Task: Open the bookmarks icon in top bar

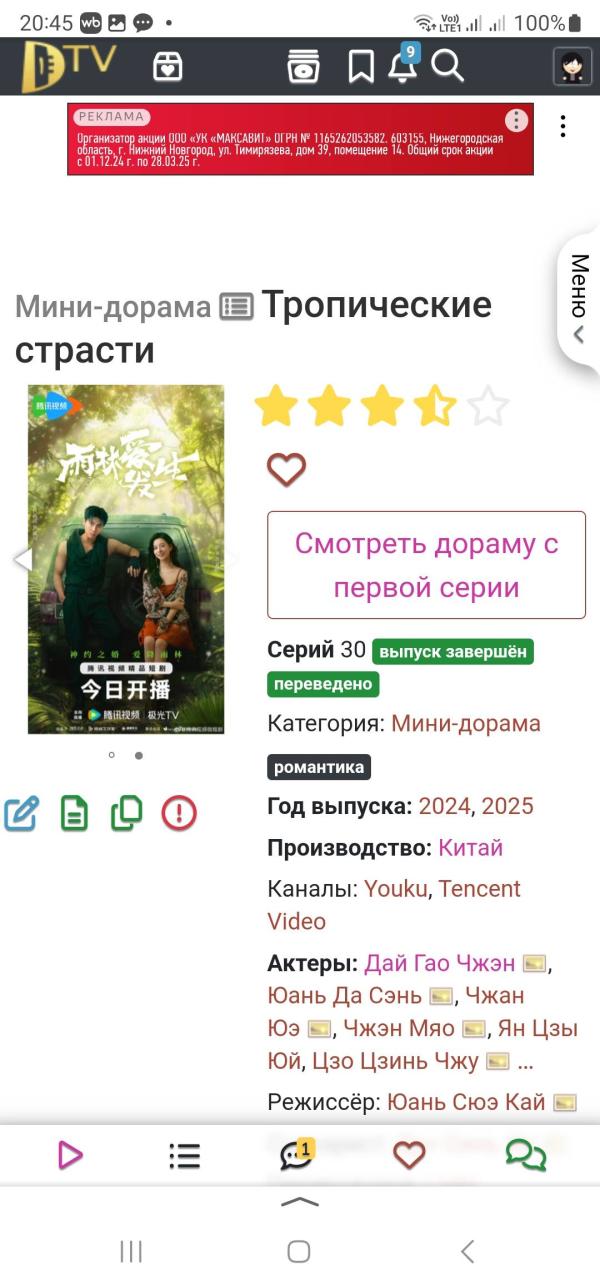Action: point(360,67)
